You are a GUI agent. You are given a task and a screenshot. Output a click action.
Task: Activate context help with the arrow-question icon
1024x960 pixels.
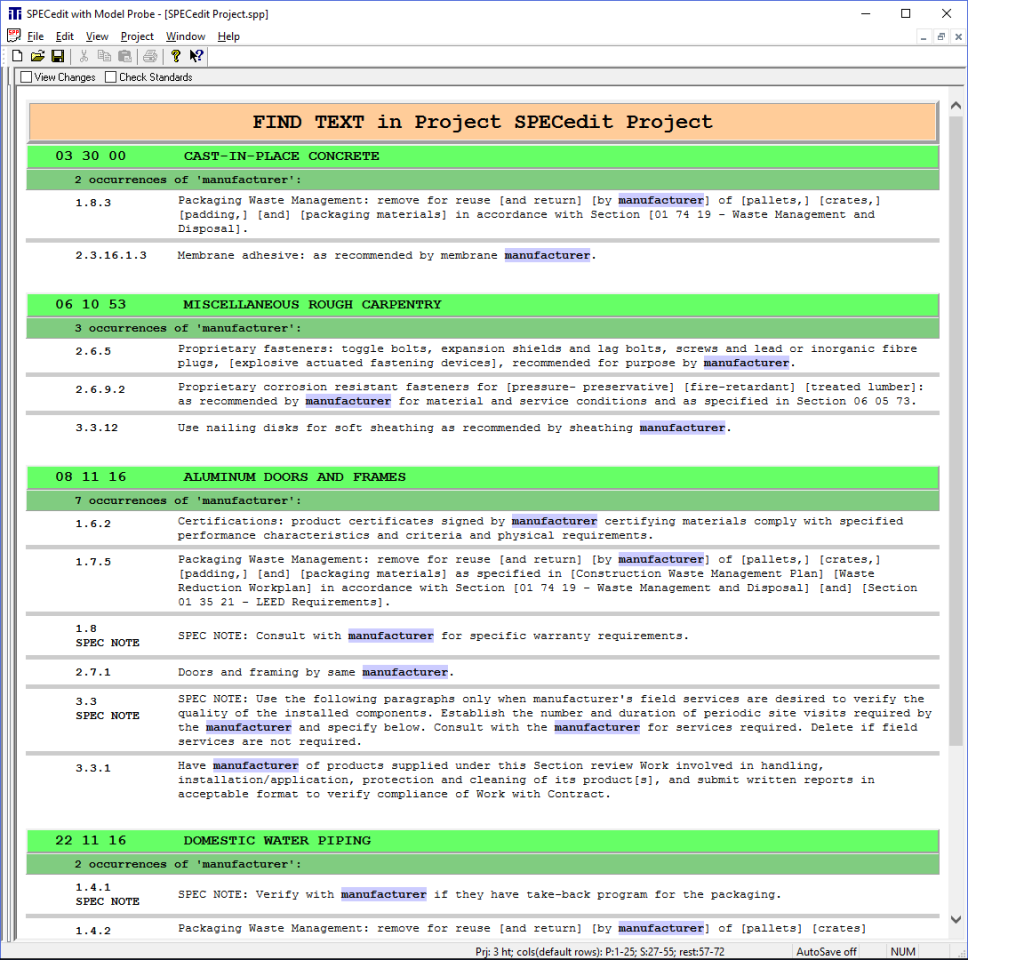pos(195,56)
